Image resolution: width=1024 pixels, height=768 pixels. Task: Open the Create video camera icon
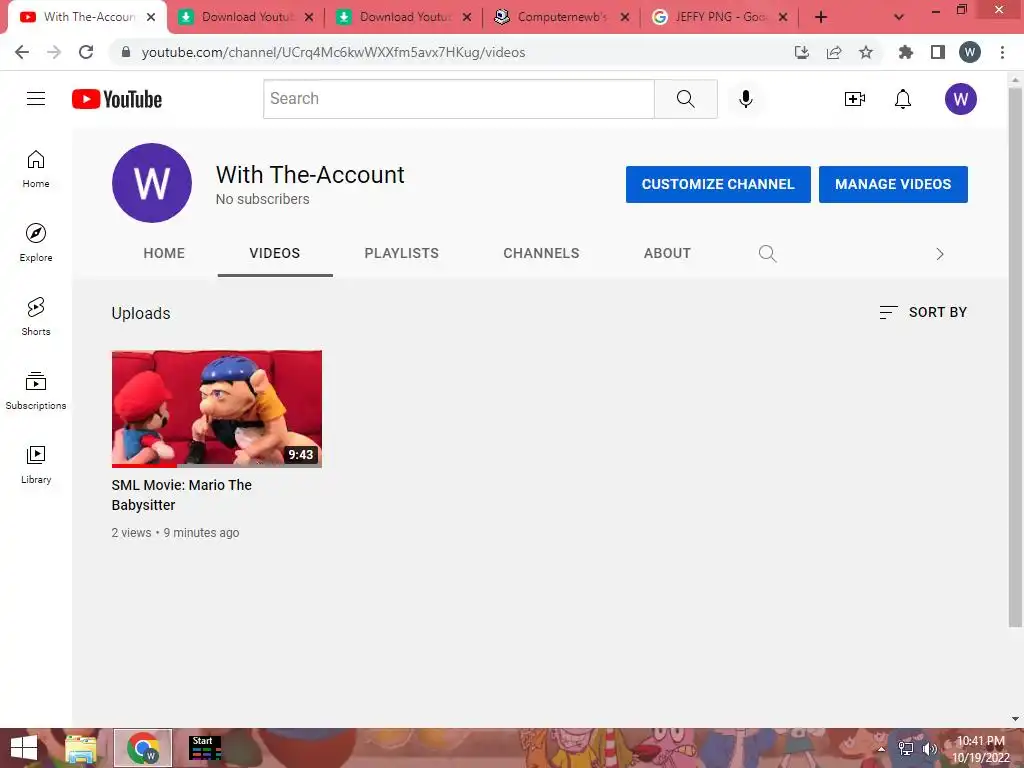coord(854,99)
